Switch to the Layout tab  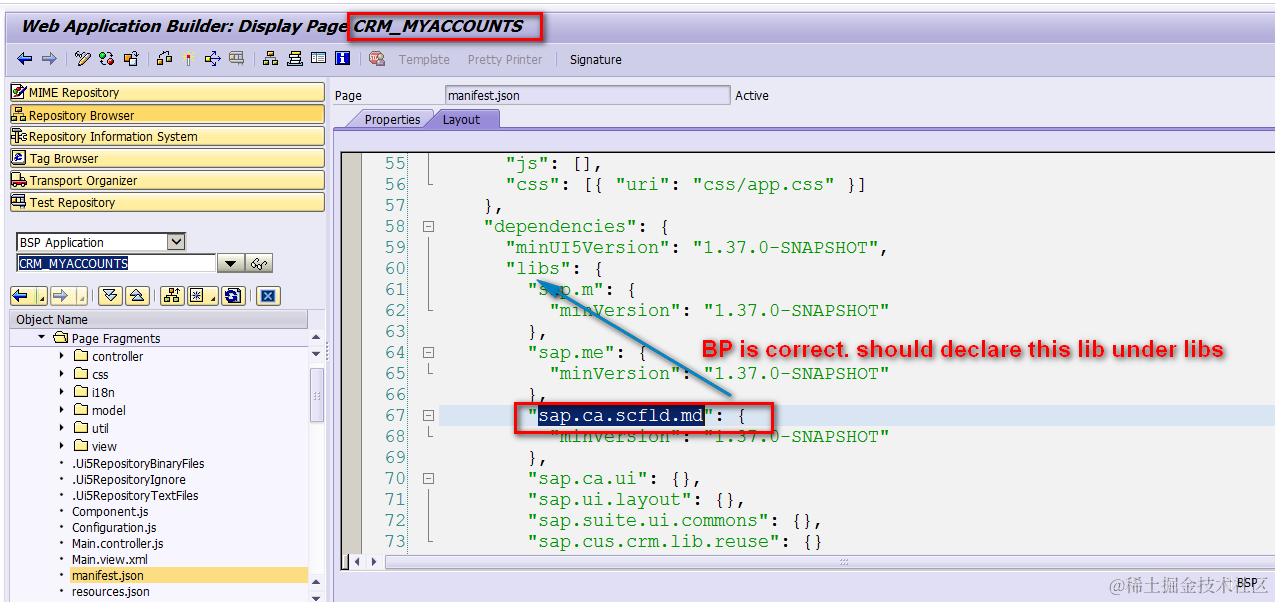coord(462,119)
